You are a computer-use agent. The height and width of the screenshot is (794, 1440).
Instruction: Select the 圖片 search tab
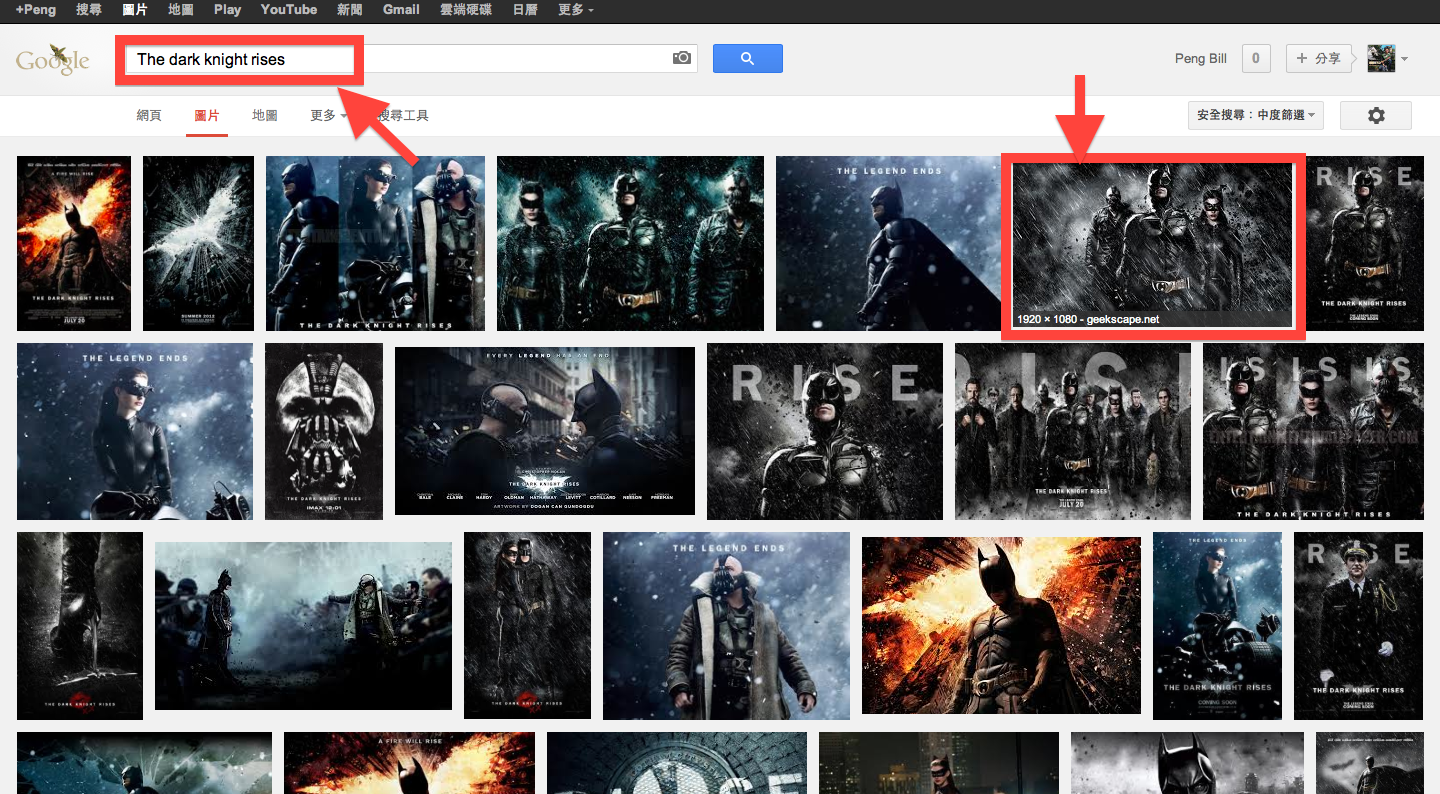pos(207,115)
